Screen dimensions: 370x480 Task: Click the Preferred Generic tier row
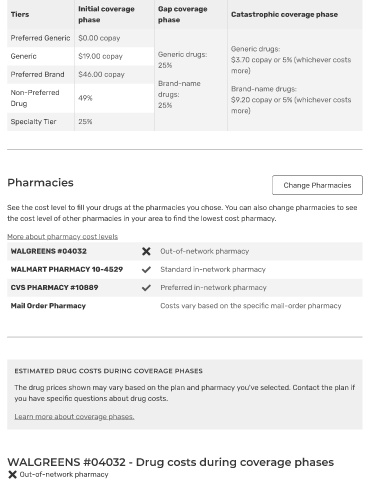pos(81,38)
